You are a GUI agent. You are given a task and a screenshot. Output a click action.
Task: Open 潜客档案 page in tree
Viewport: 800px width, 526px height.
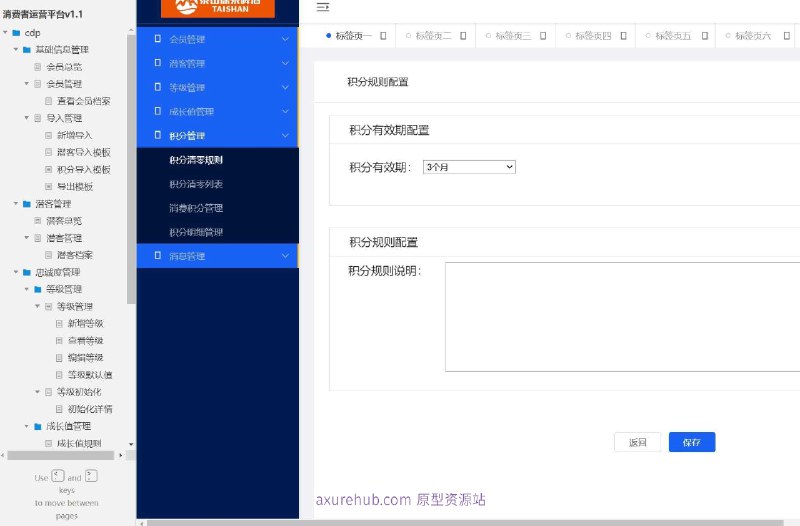pos(74,255)
